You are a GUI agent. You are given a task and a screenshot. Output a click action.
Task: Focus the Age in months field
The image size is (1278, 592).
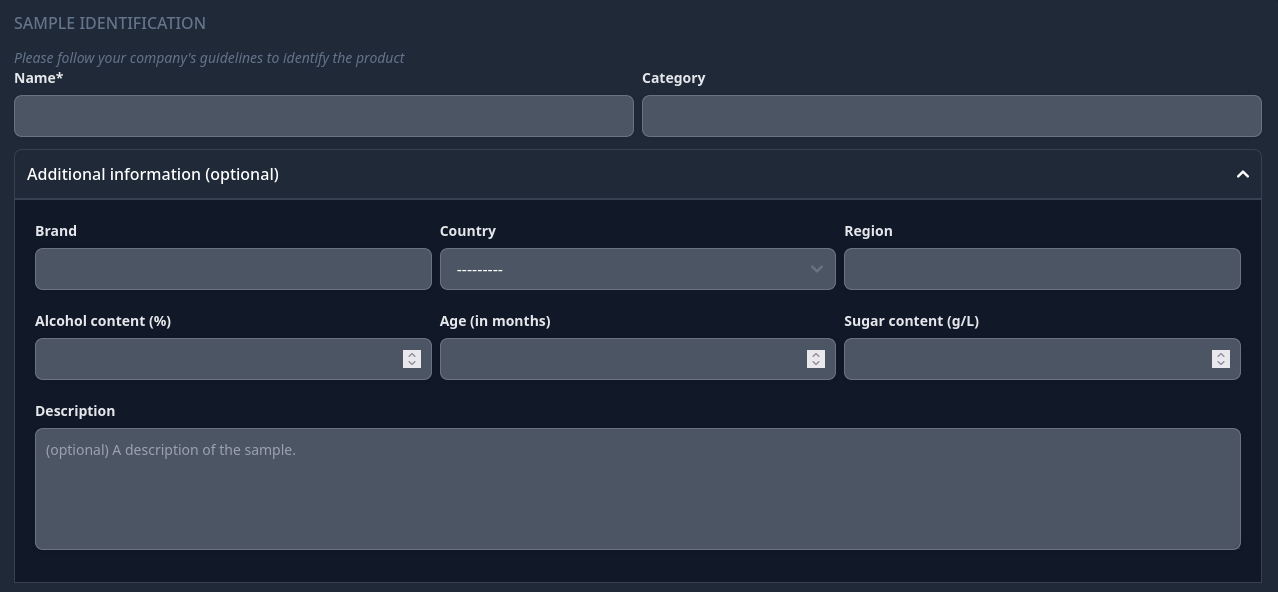[x=637, y=359]
